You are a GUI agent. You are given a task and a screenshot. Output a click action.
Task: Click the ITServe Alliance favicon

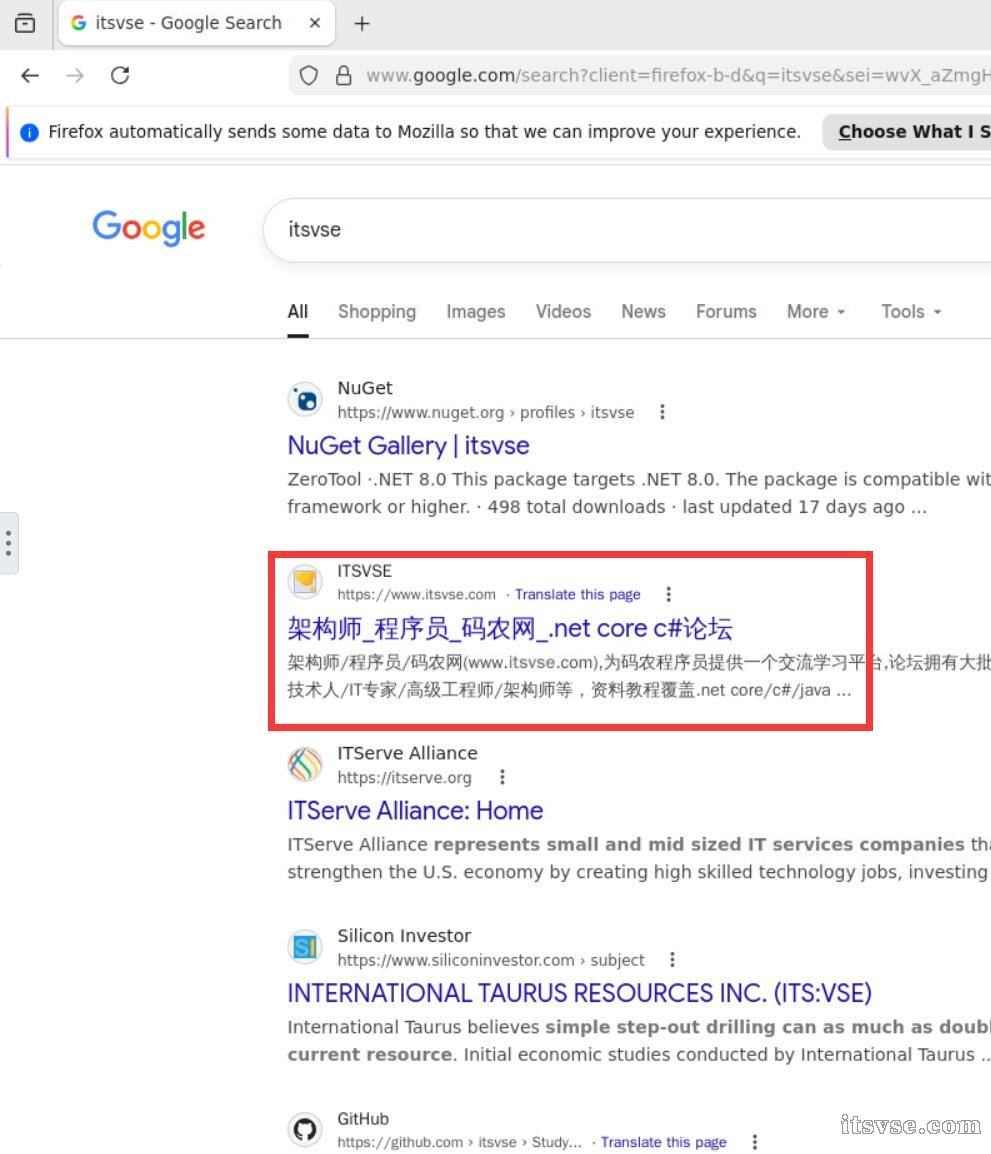(x=305, y=764)
